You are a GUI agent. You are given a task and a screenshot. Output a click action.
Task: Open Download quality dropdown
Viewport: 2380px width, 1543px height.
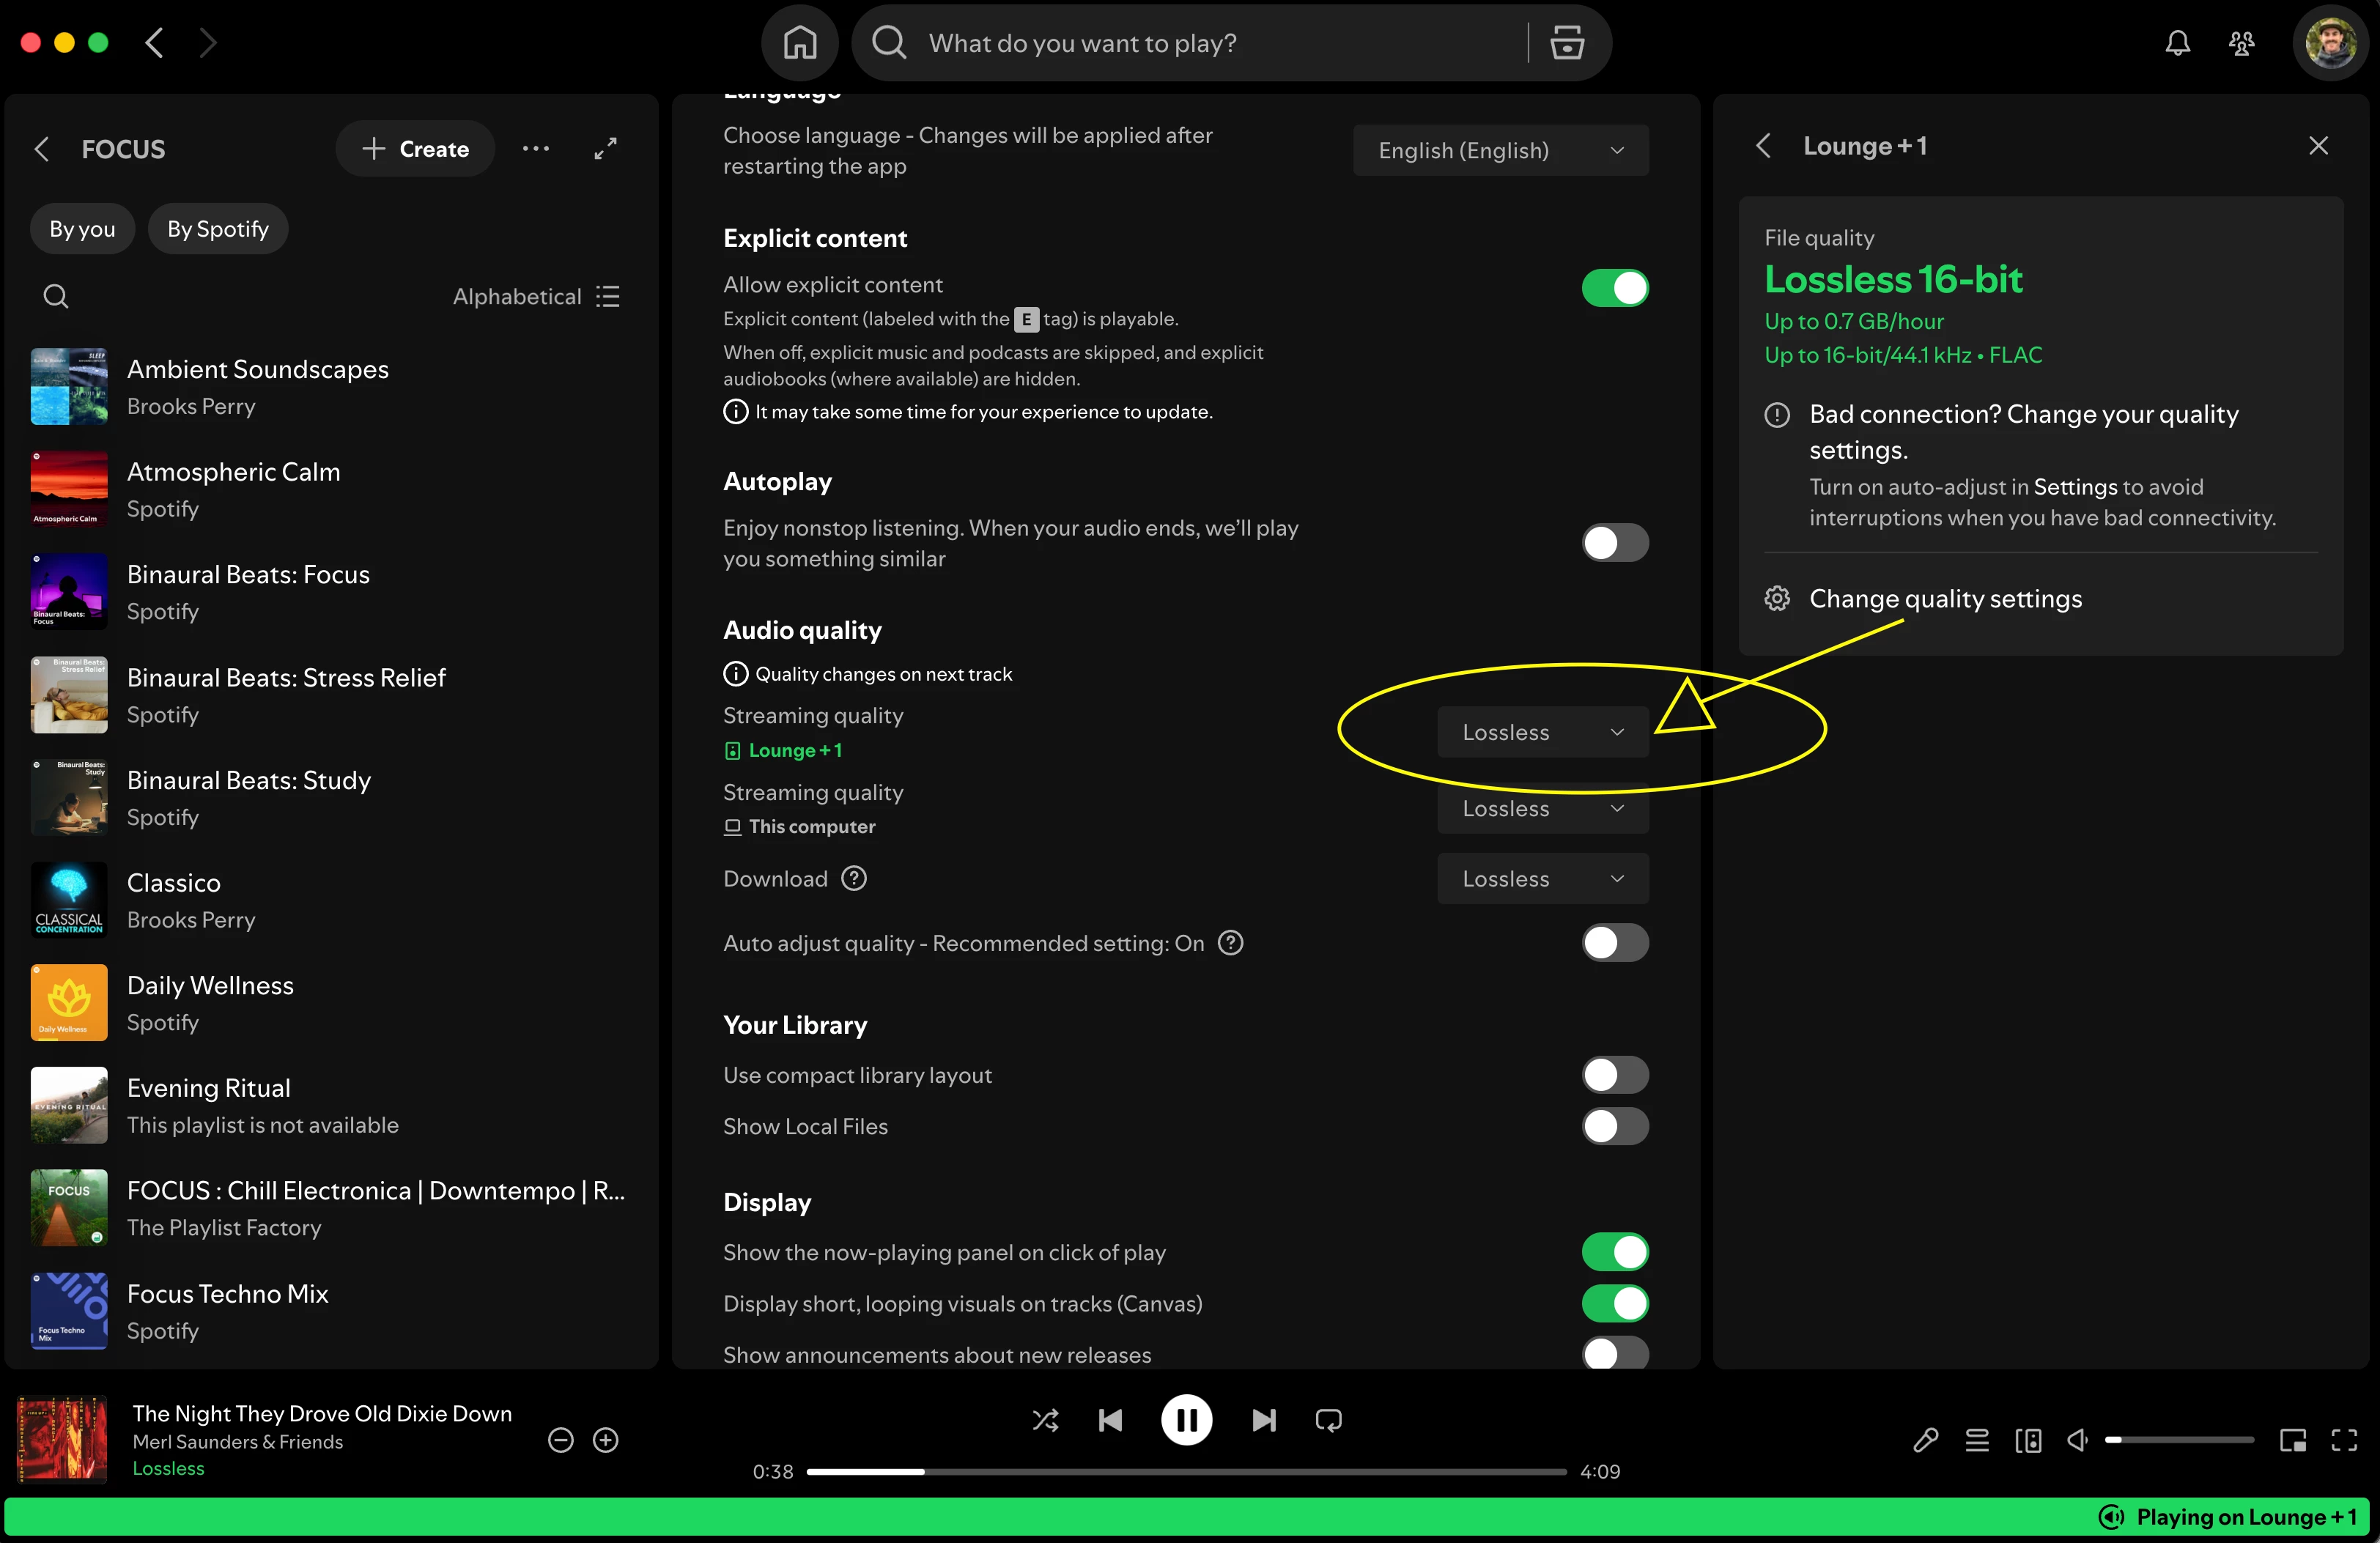tap(1542, 879)
